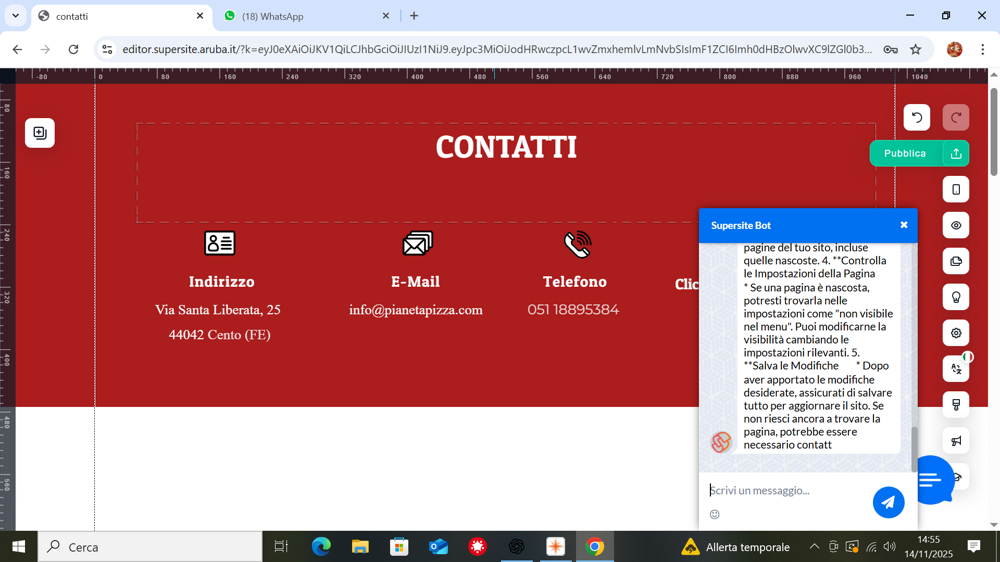1000x562 pixels.
Task: Click the megaphone marketing icon
Action: [x=956, y=441]
